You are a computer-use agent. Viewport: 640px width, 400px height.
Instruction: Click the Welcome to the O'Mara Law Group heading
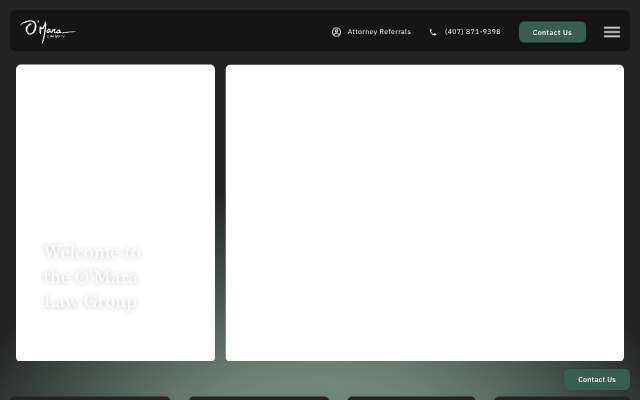click(92, 277)
